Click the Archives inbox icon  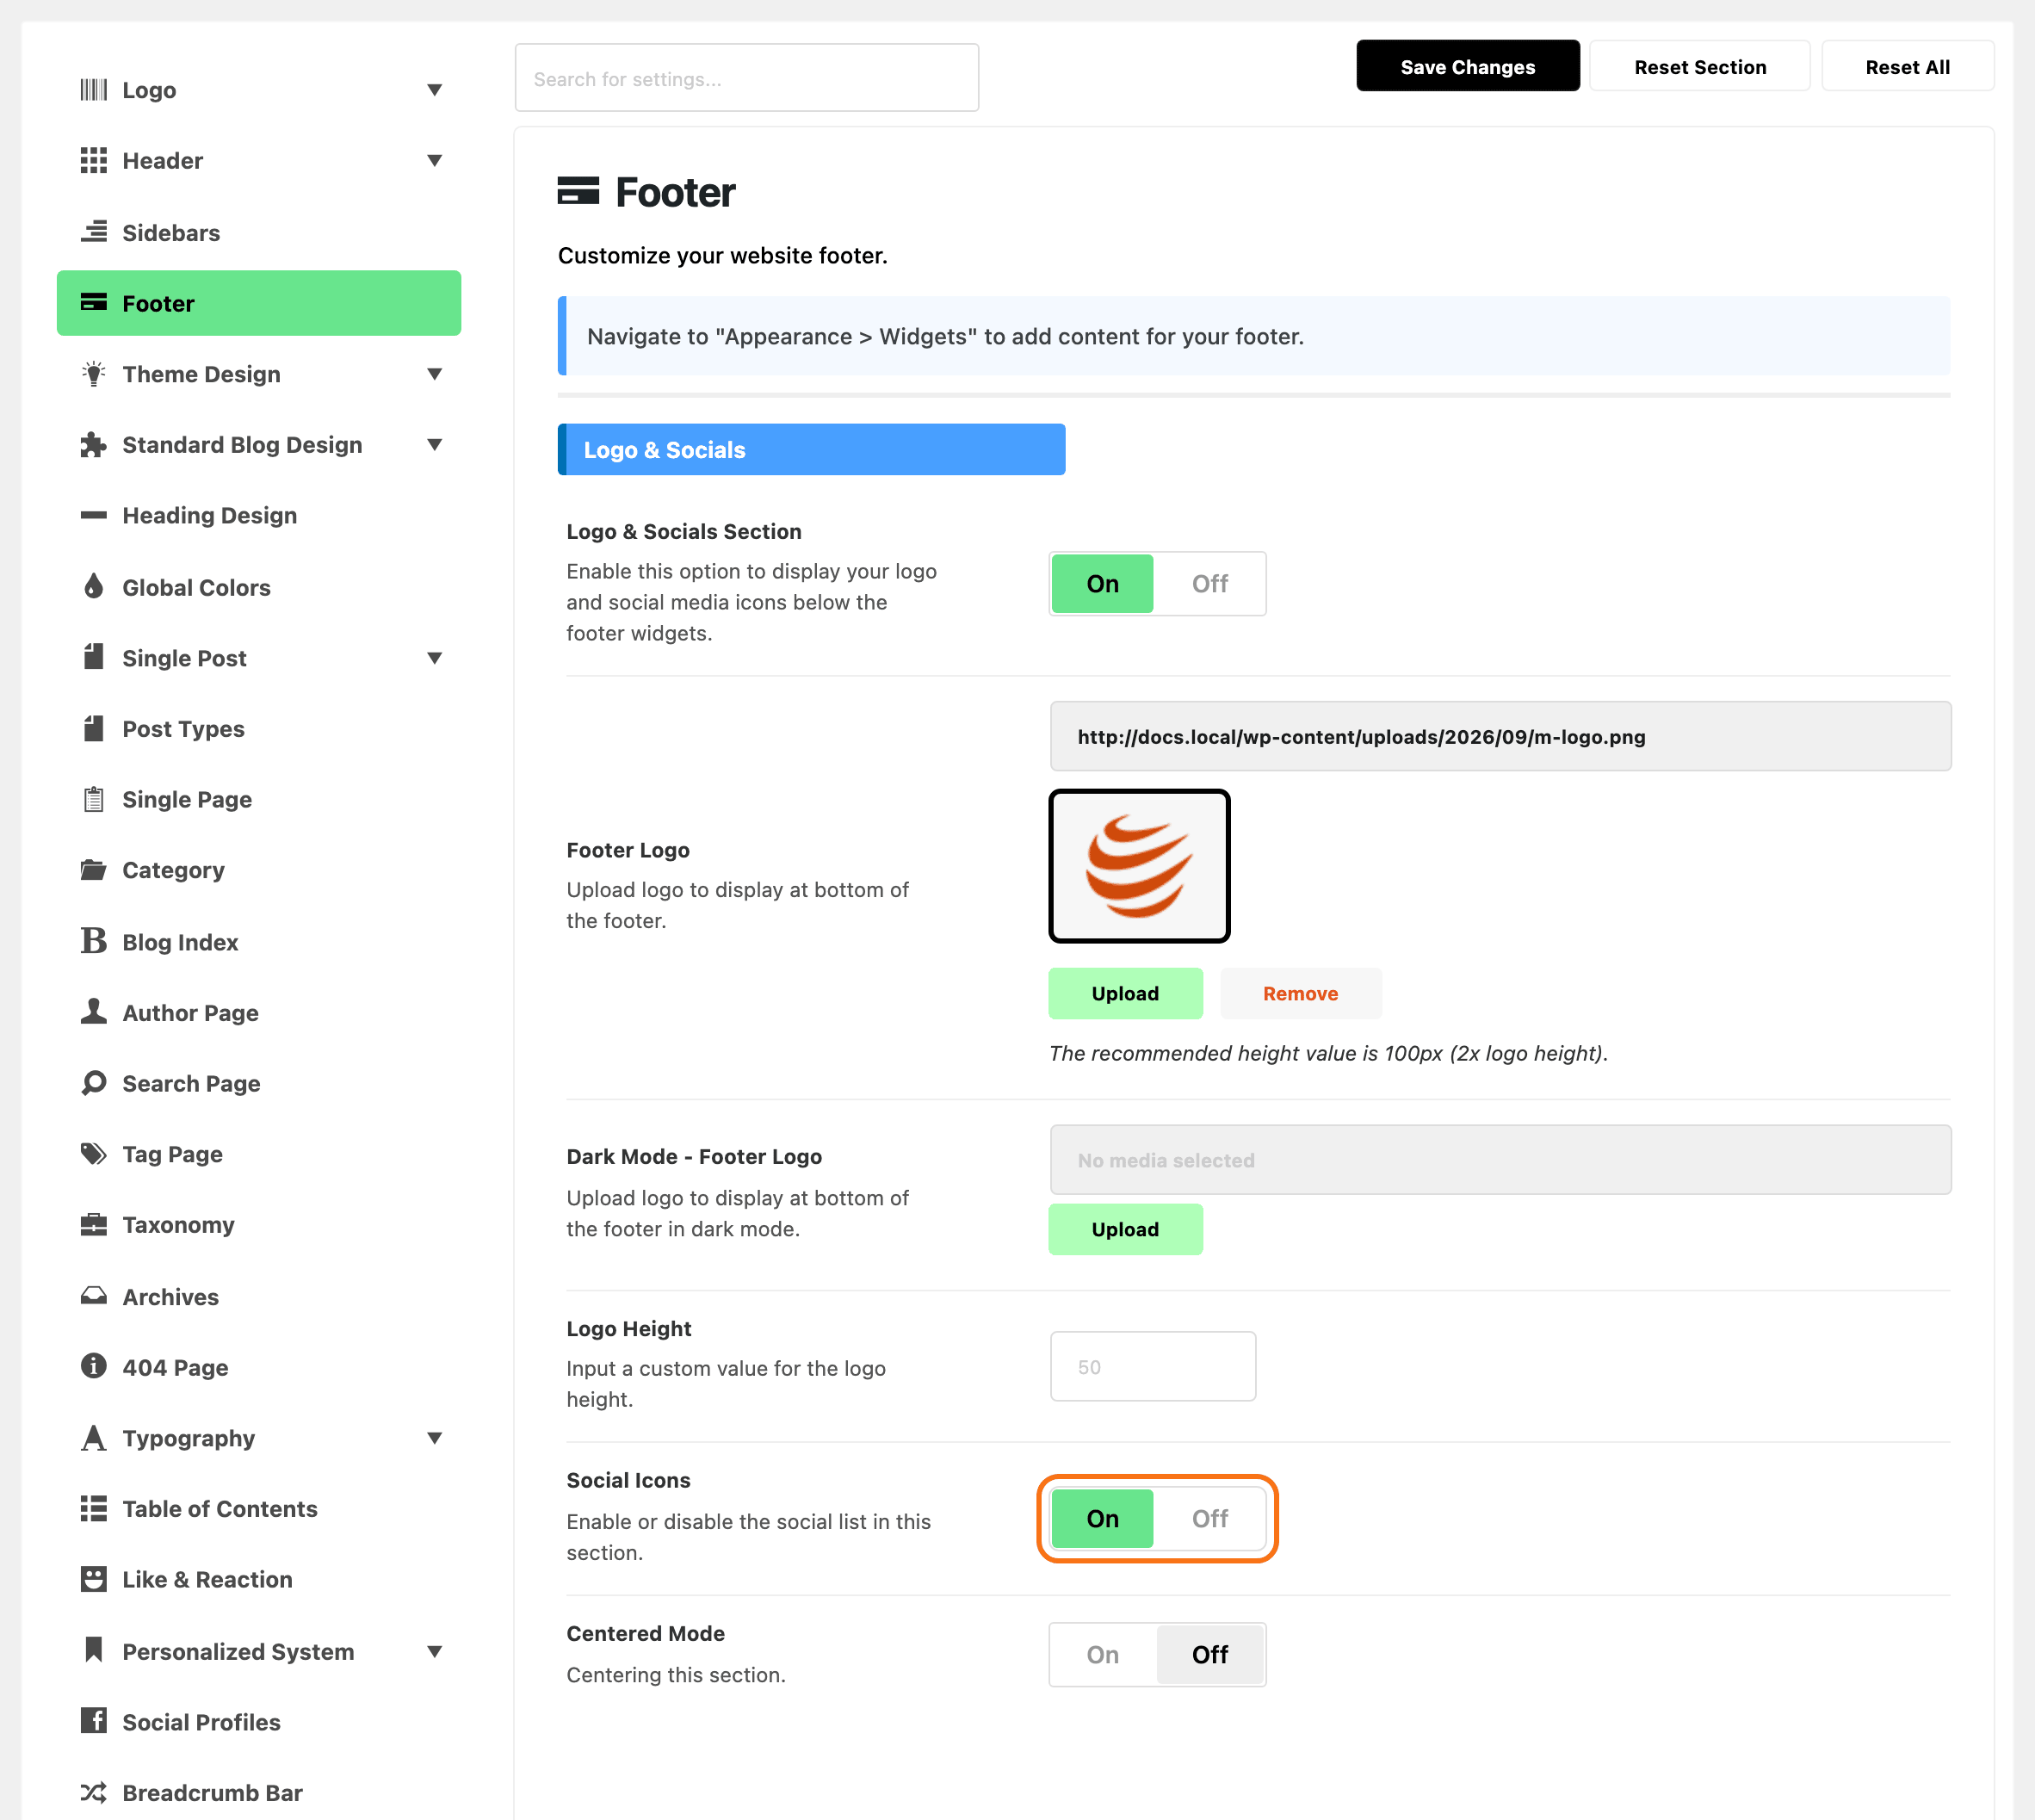pyautogui.click(x=94, y=1296)
